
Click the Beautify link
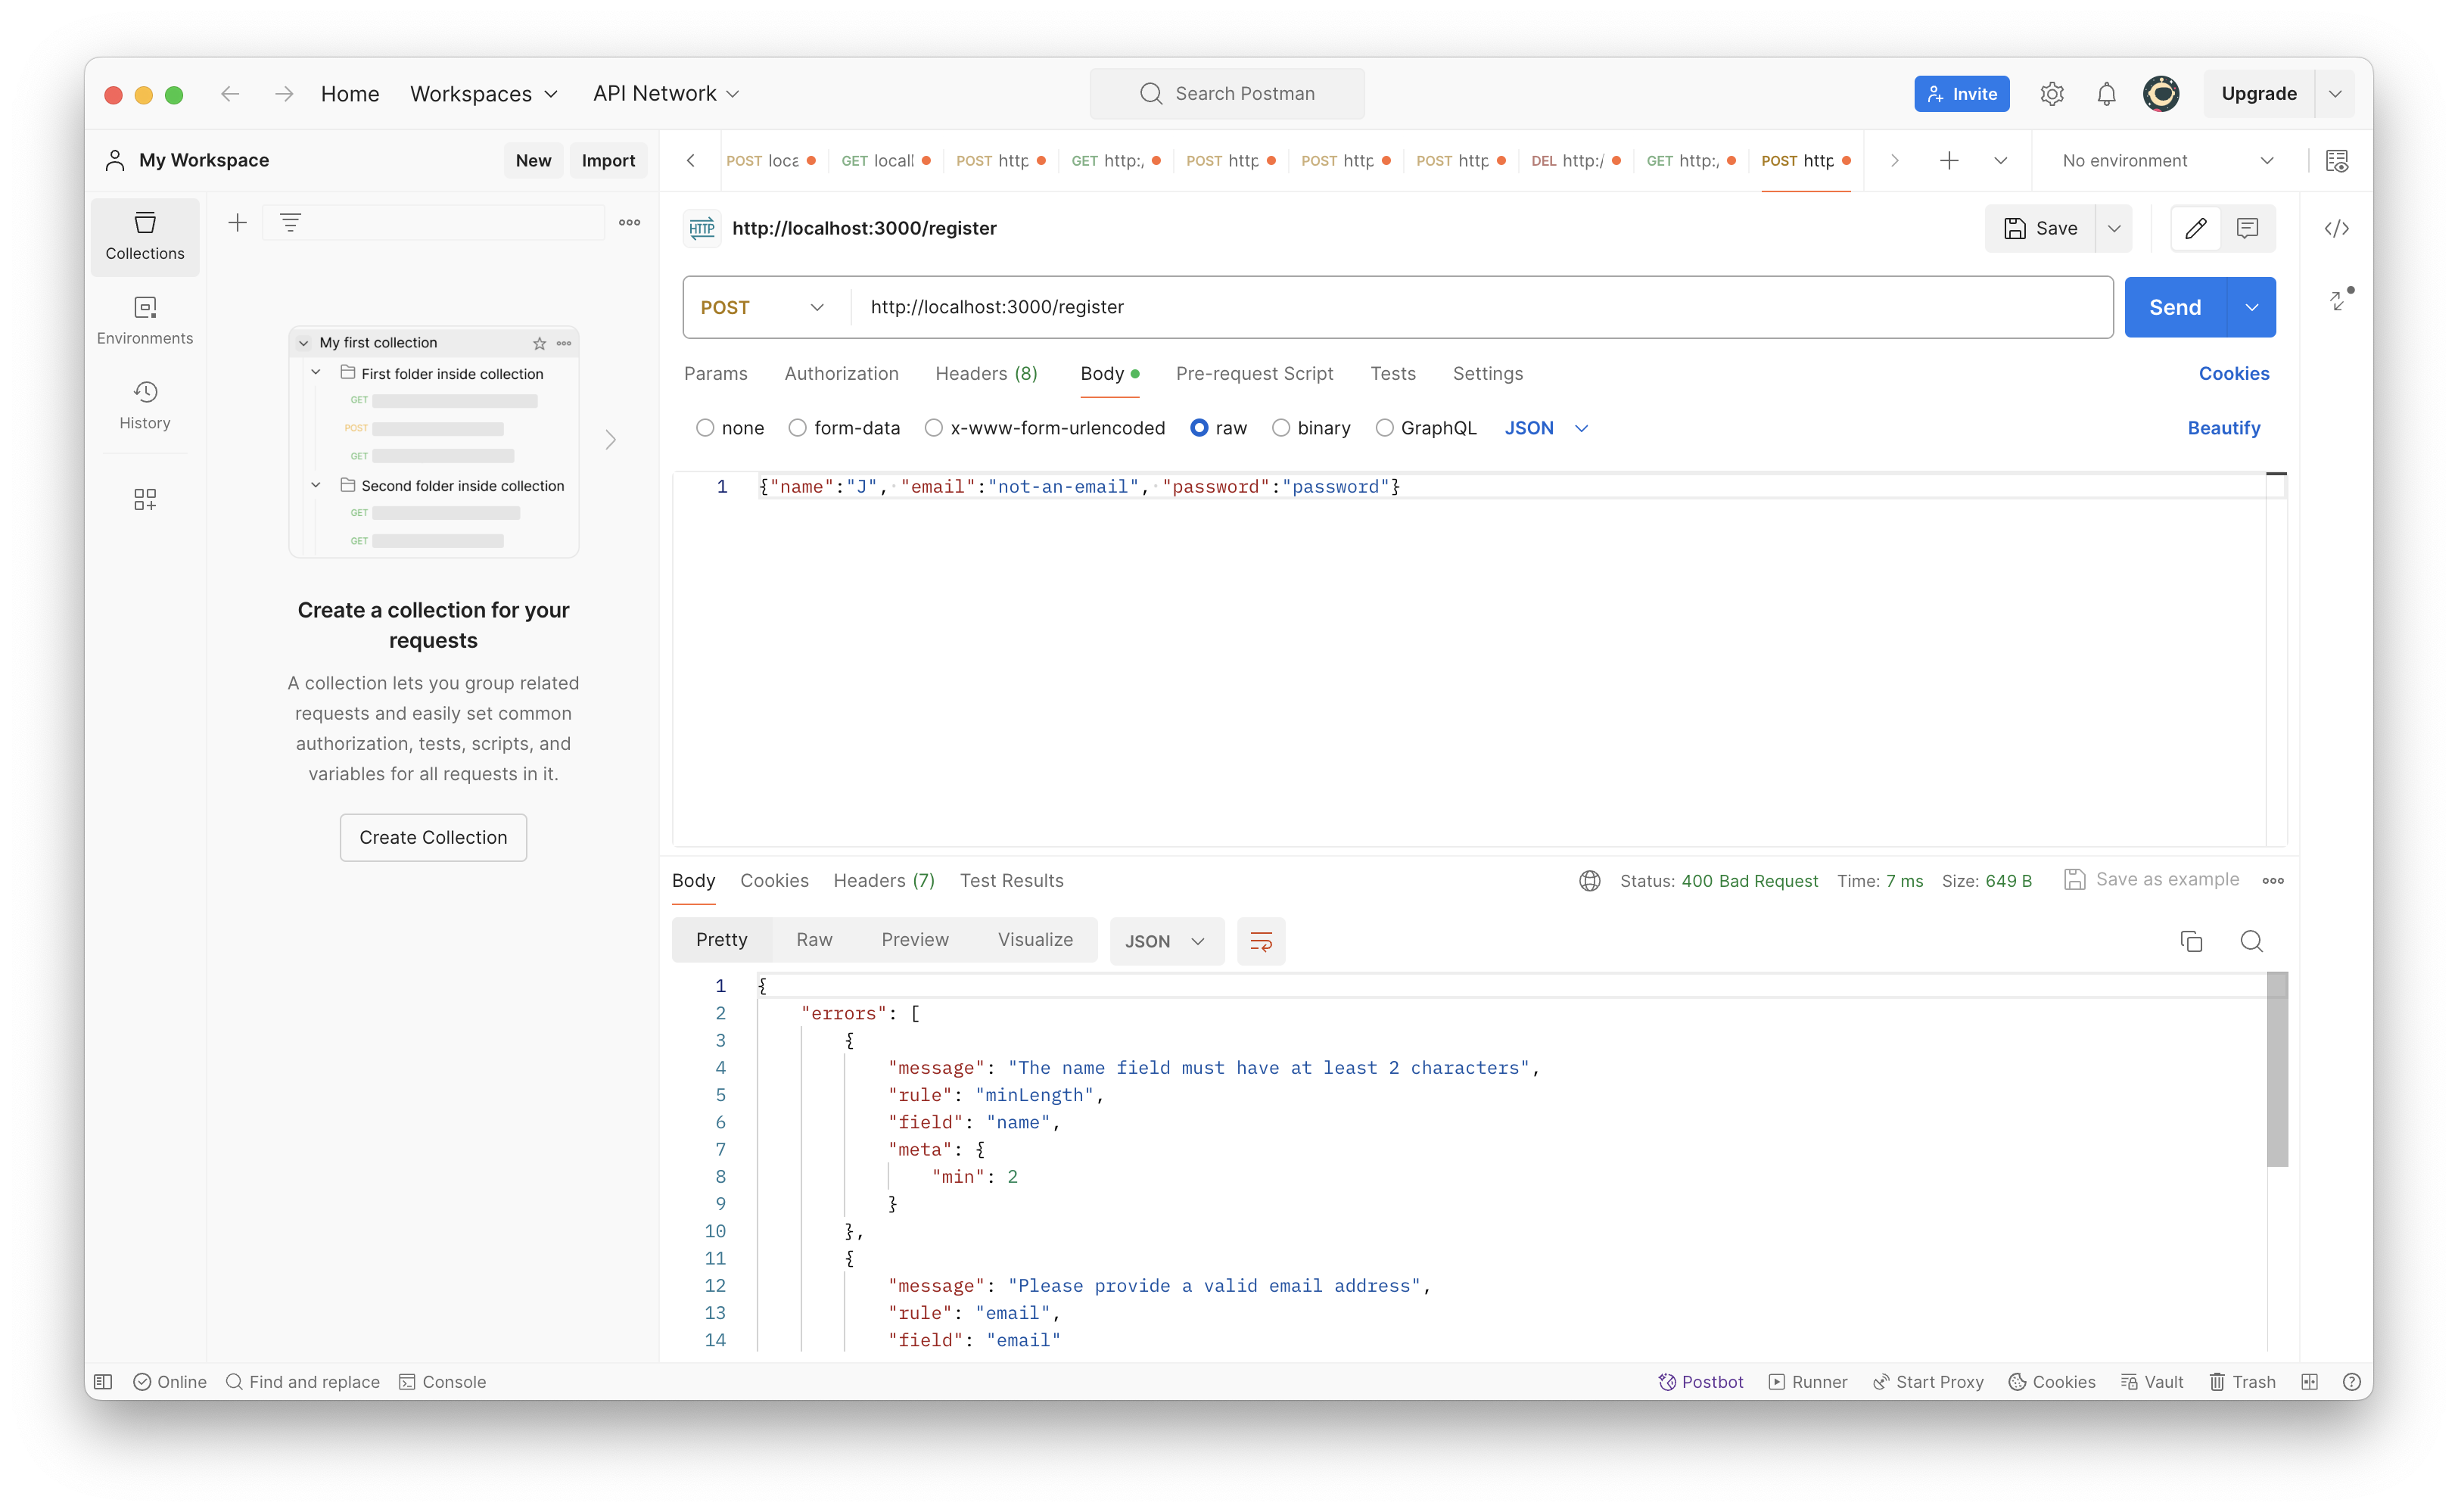2223,428
